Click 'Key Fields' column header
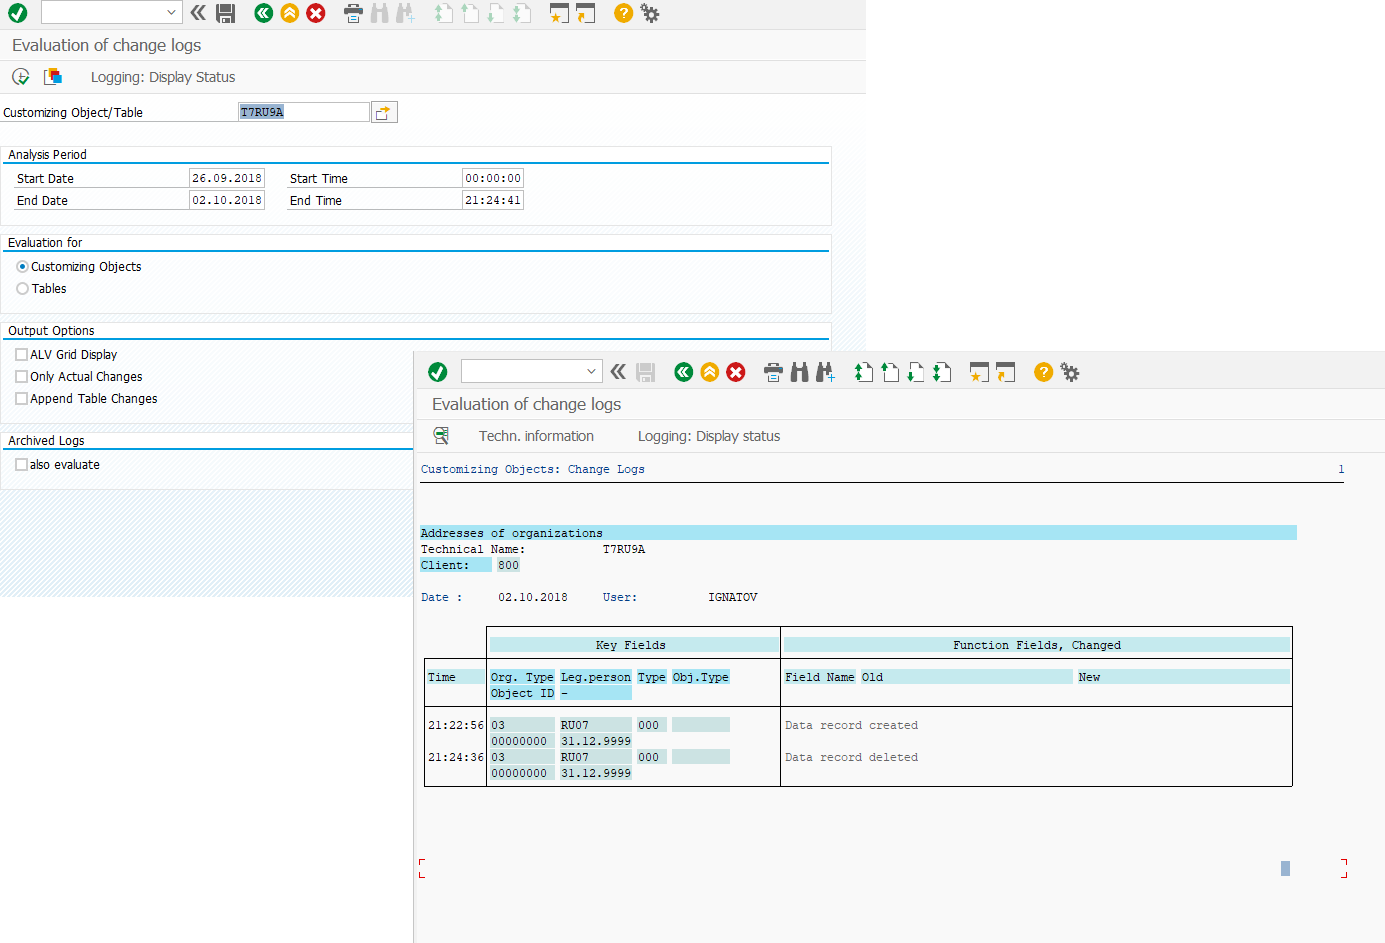Screen dimensions: 1385x943 (x=633, y=645)
